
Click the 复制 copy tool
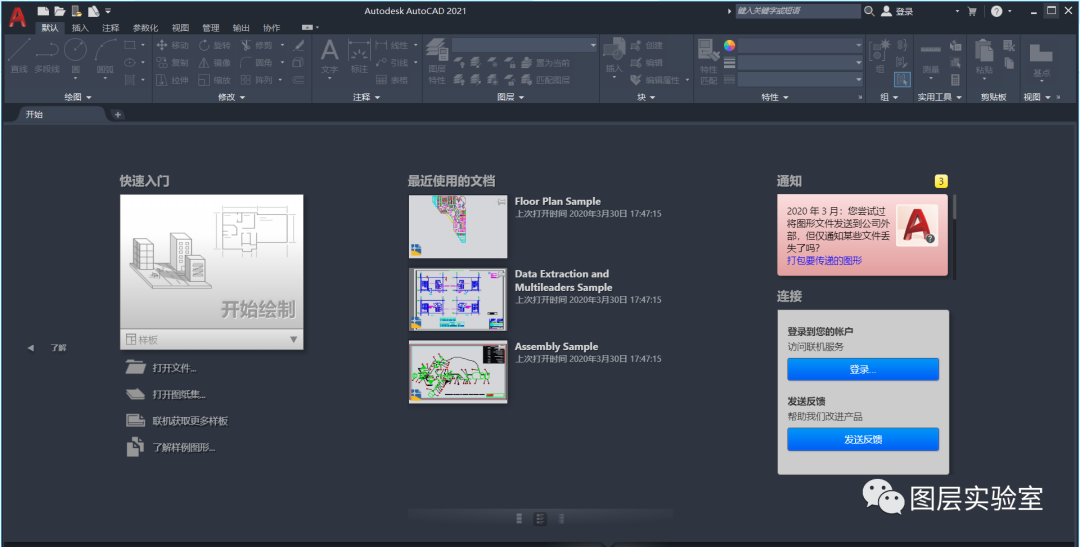point(172,63)
